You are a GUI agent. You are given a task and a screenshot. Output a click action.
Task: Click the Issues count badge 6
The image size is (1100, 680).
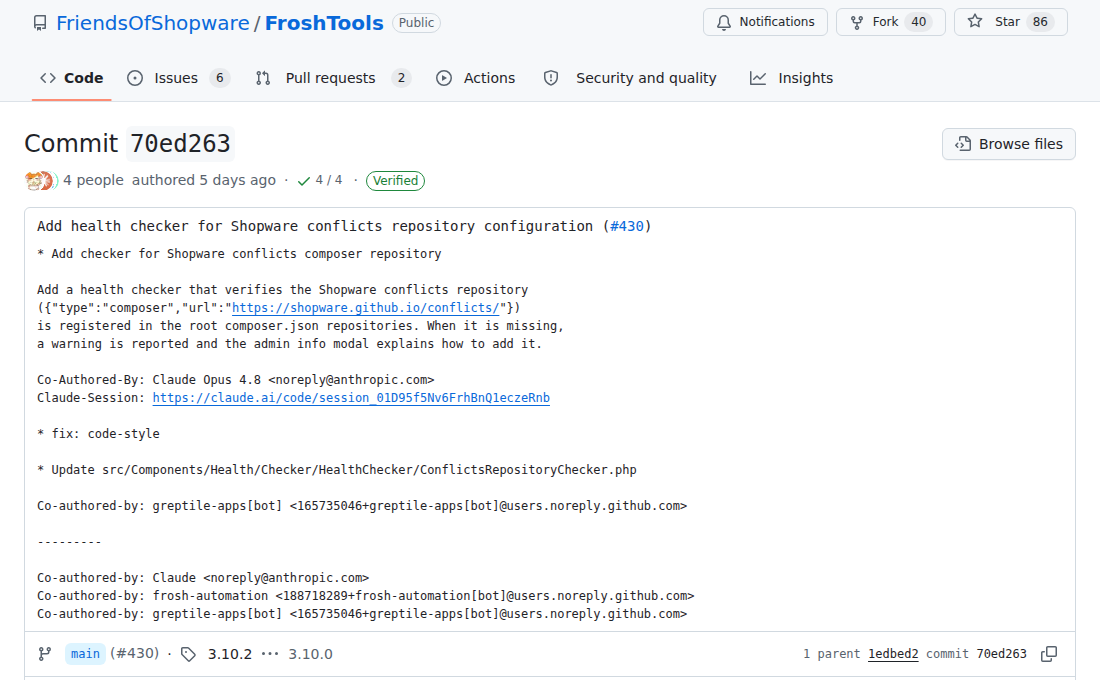pos(220,78)
